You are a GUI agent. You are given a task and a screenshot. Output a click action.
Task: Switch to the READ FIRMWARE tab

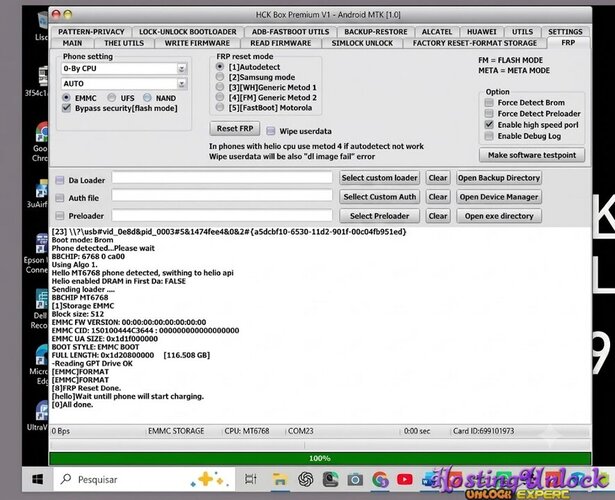(x=281, y=43)
